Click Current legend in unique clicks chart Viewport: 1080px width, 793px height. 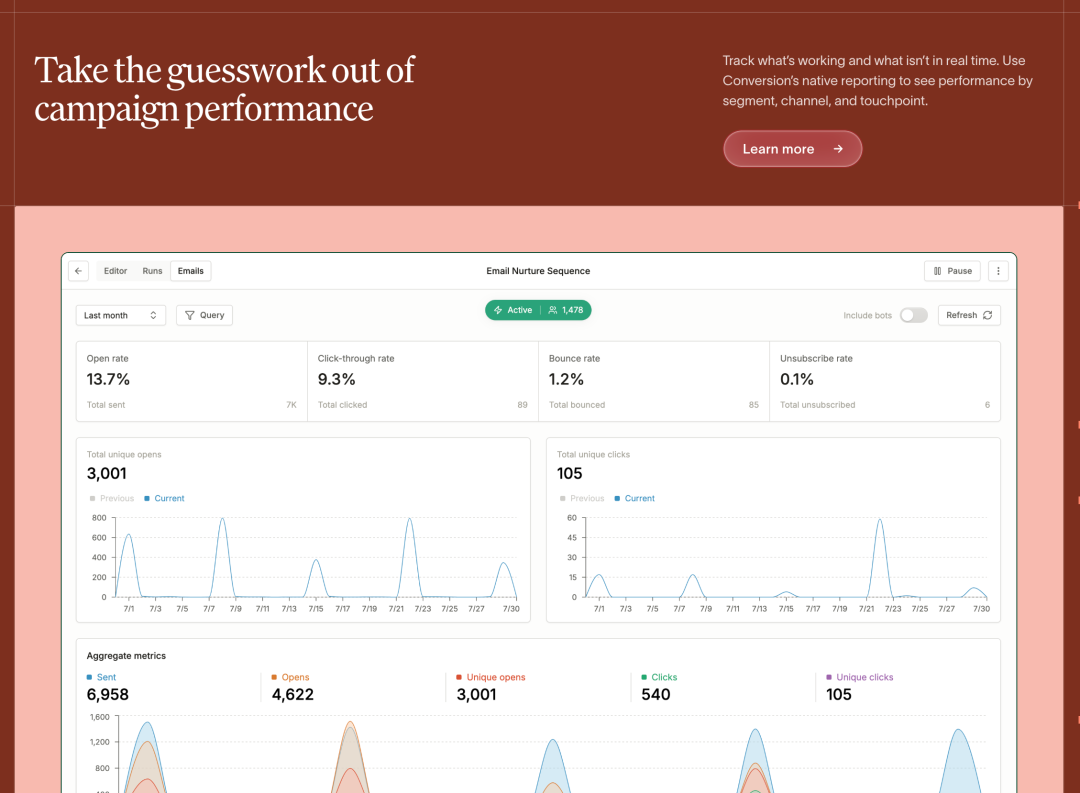click(x=634, y=498)
